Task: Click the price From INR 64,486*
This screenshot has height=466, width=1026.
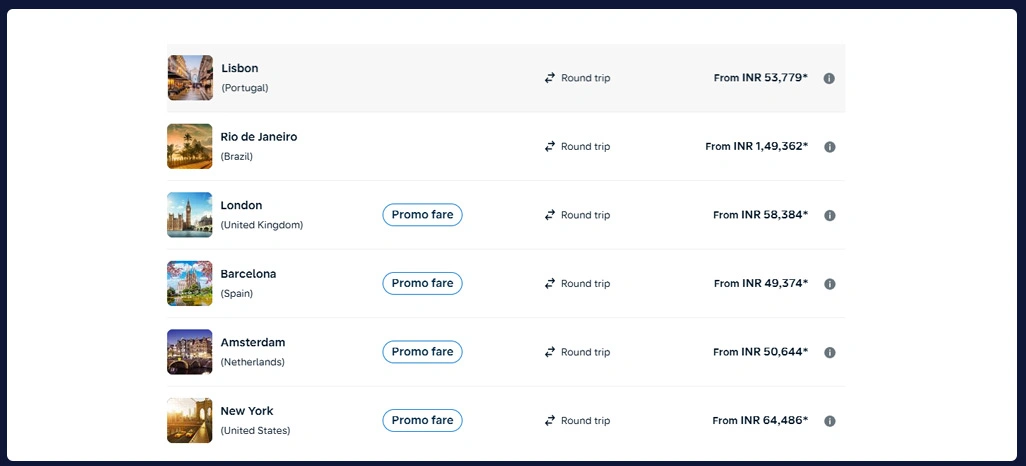Action: (760, 420)
